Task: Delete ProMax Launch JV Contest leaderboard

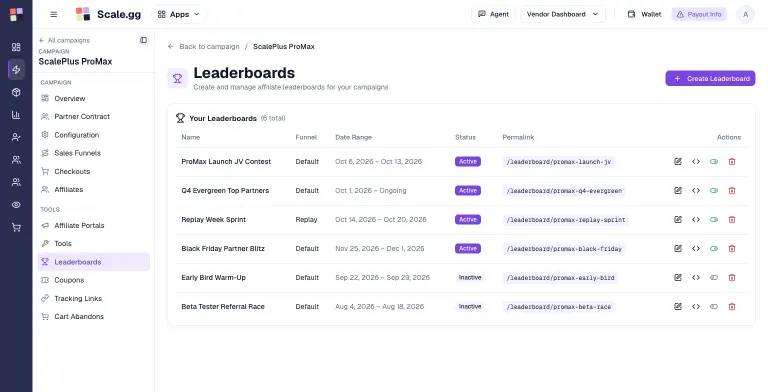Action: 732,162
